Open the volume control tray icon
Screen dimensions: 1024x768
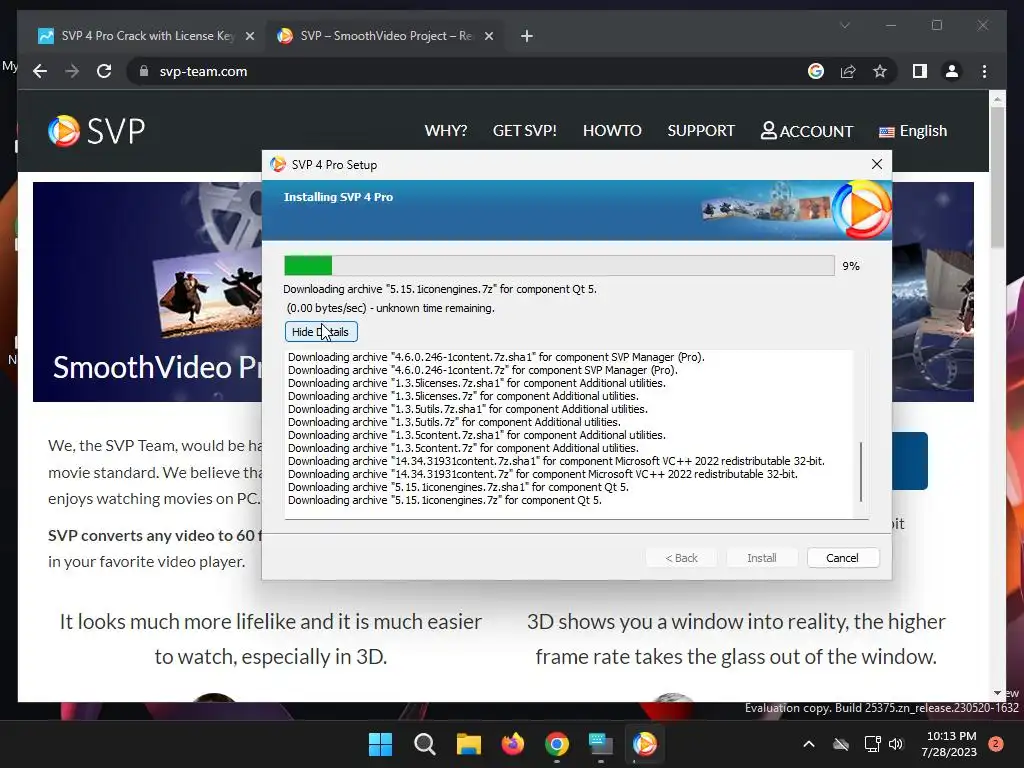pyautogui.click(x=896, y=744)
